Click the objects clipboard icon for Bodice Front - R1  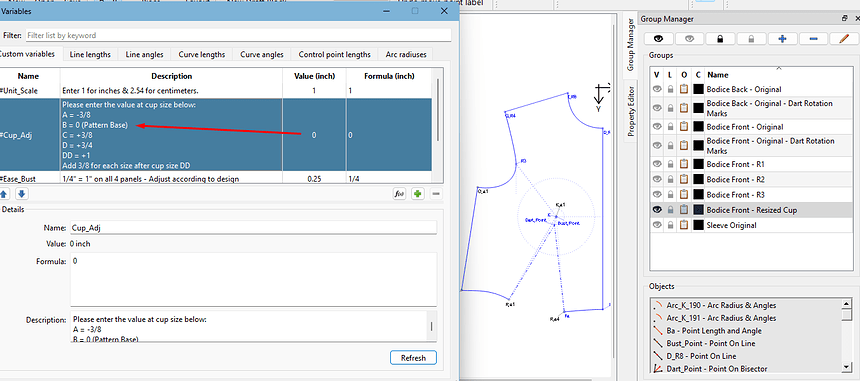coord(683,164)
